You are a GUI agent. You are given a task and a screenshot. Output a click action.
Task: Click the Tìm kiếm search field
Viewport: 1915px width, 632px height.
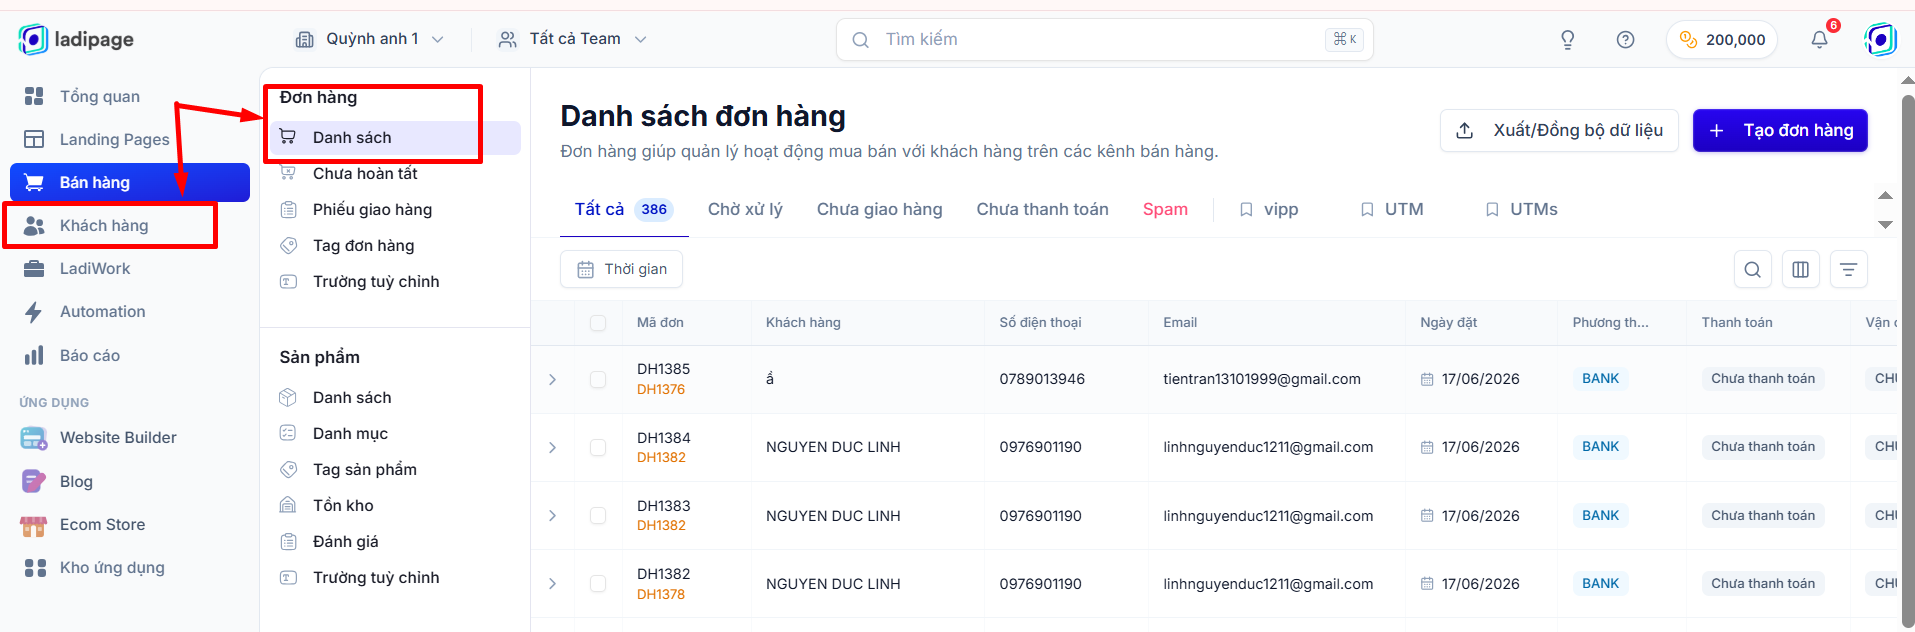[1104, 39]
